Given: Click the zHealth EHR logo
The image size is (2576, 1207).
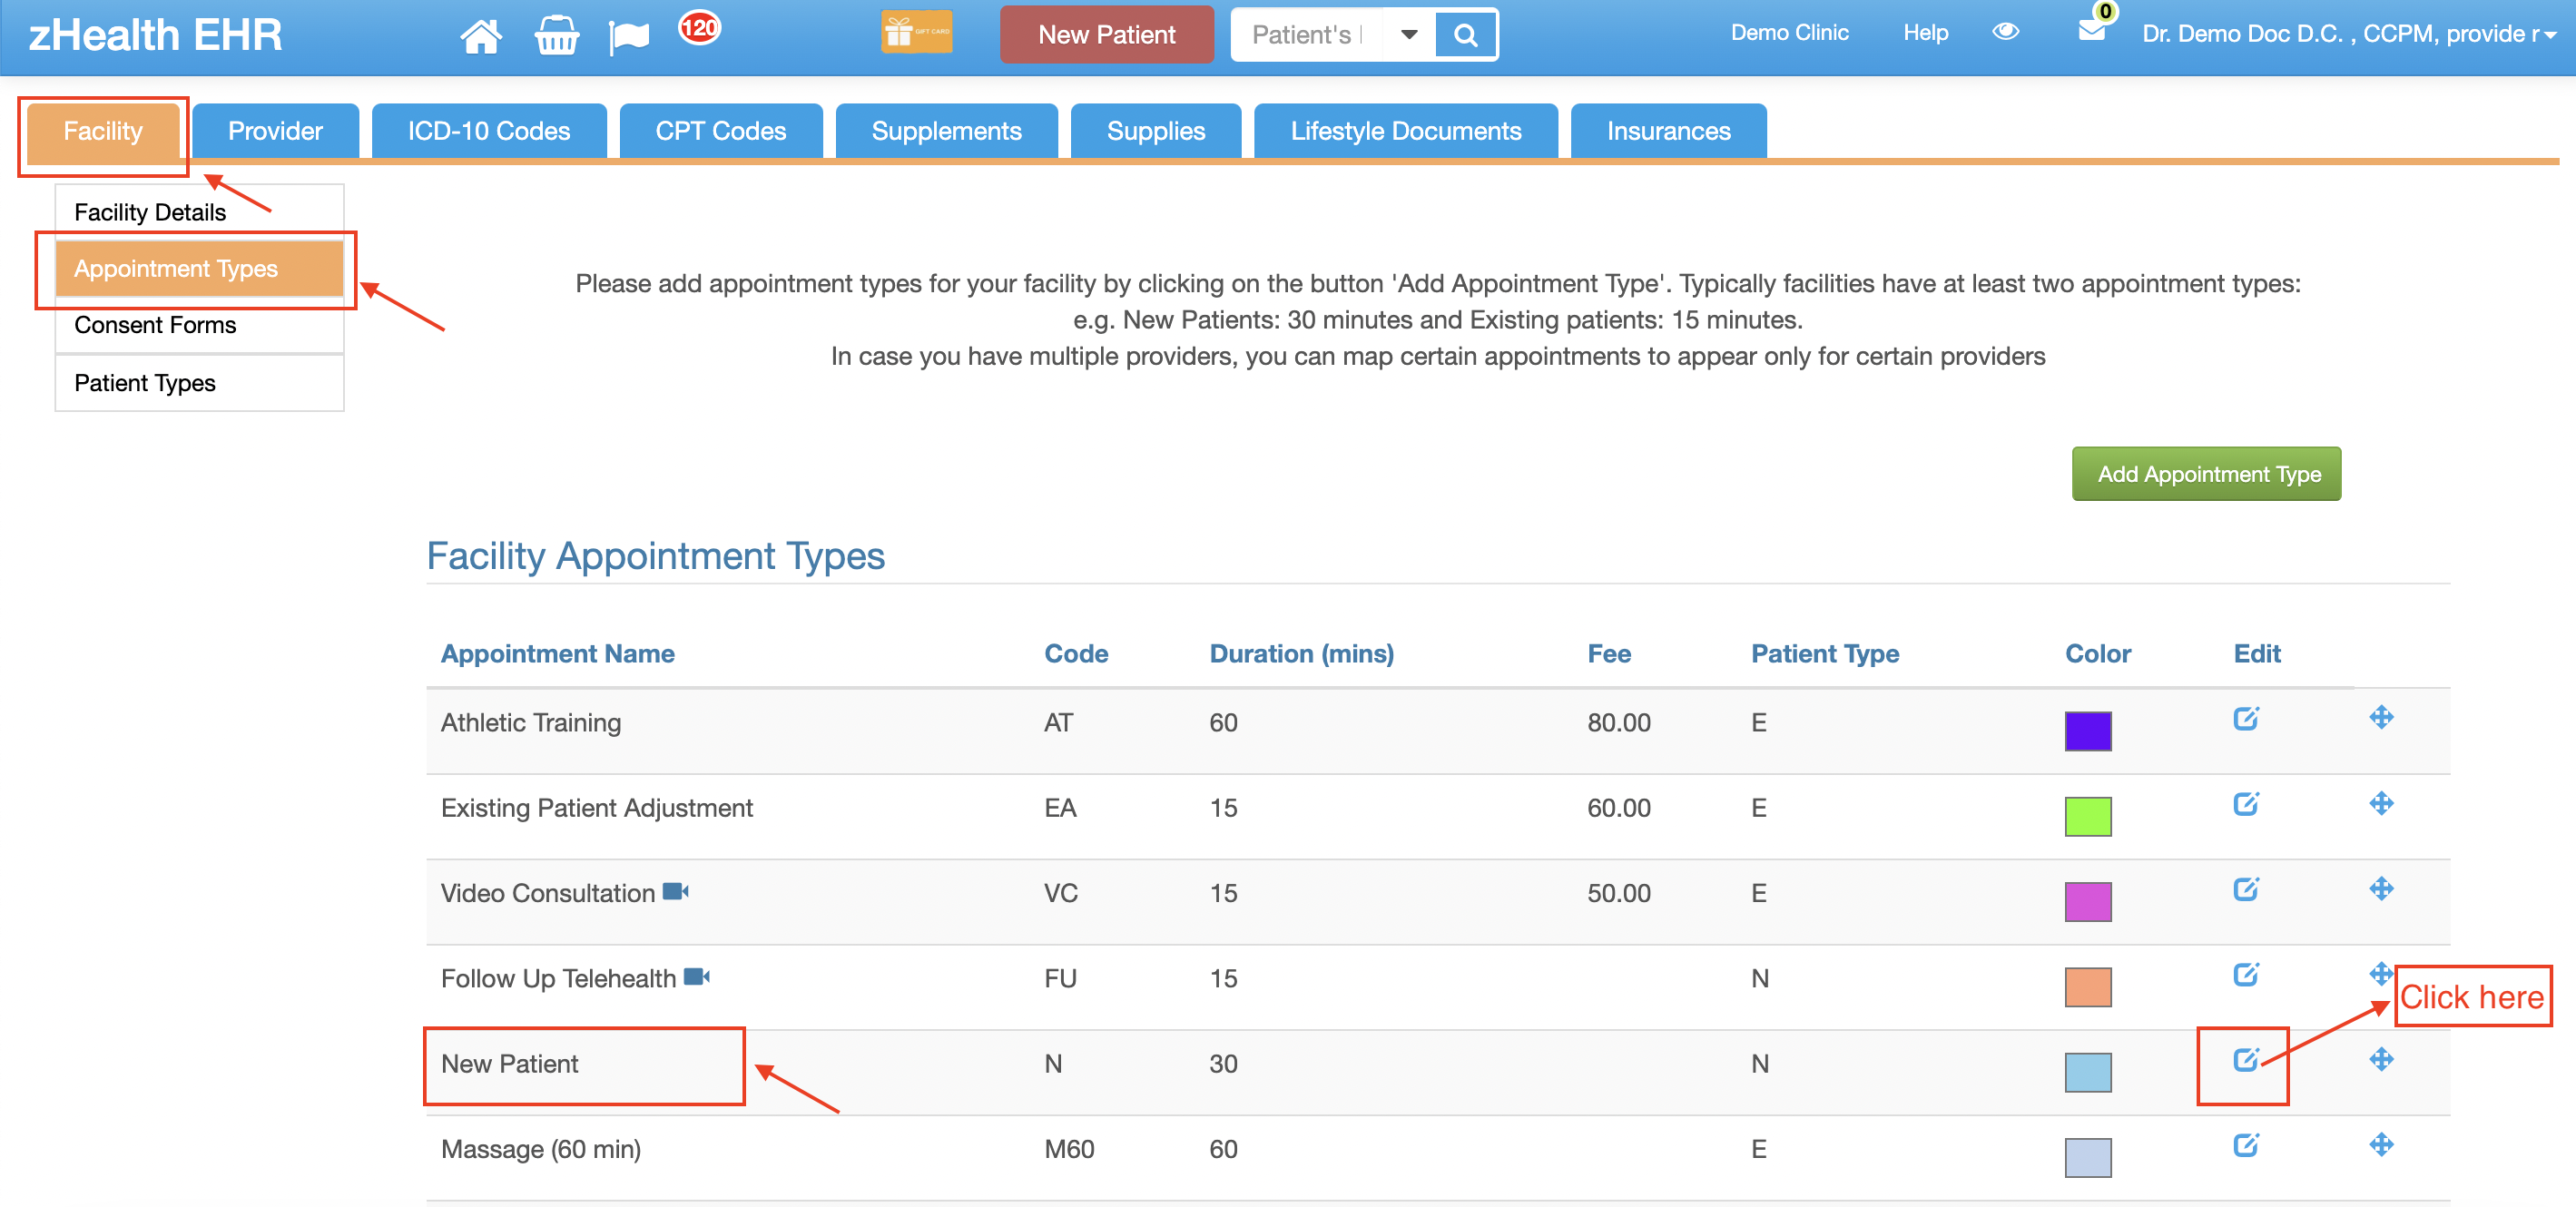Looking at the screenshot, I should [155, 35].
